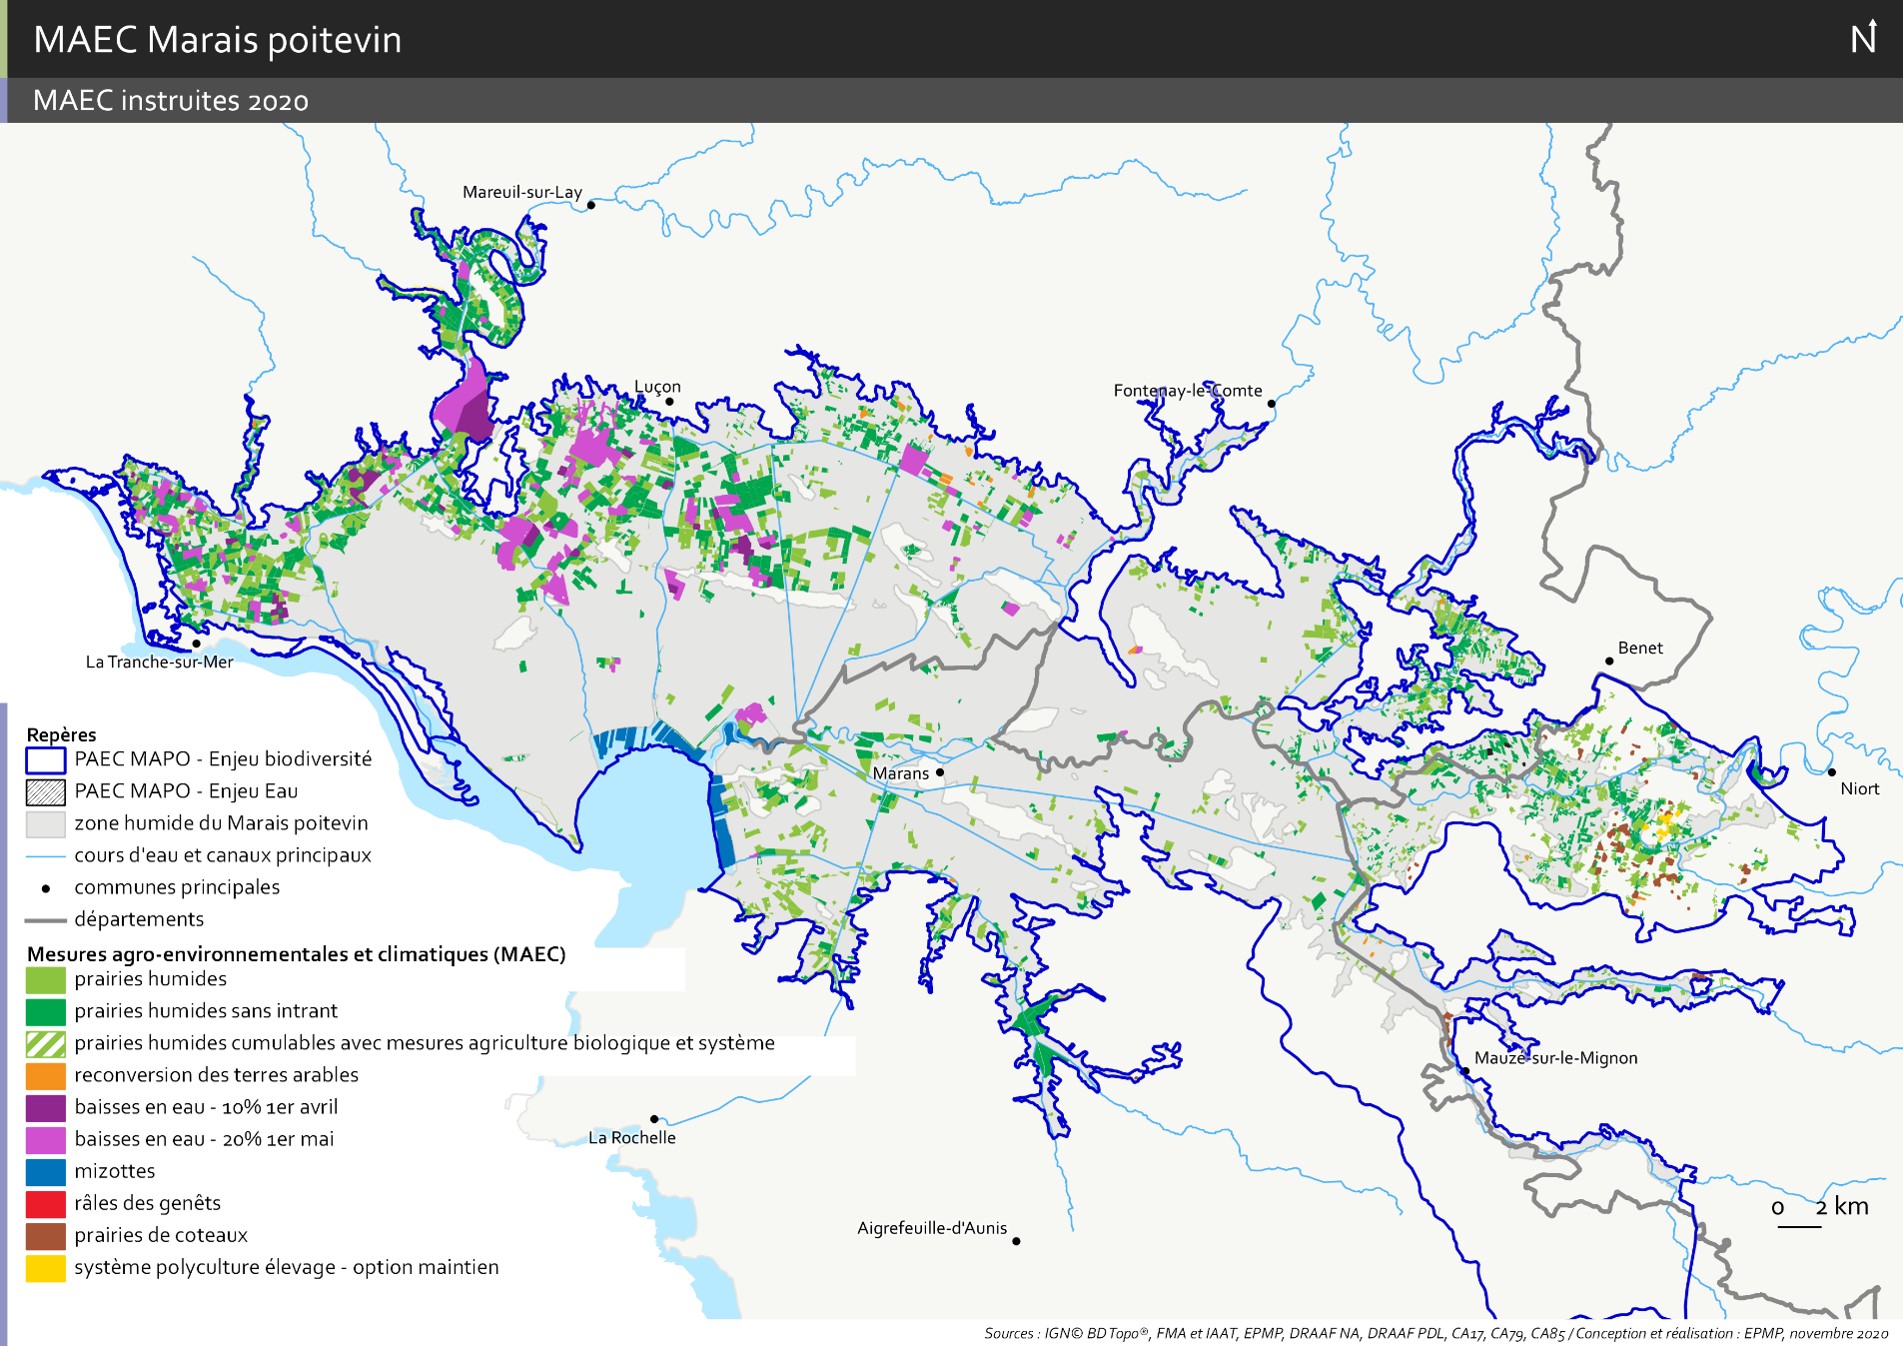Screen dimensions: 1903x1346
Task: Click the dark green sans intrant swatch
Action: (x=46, y=1012)
